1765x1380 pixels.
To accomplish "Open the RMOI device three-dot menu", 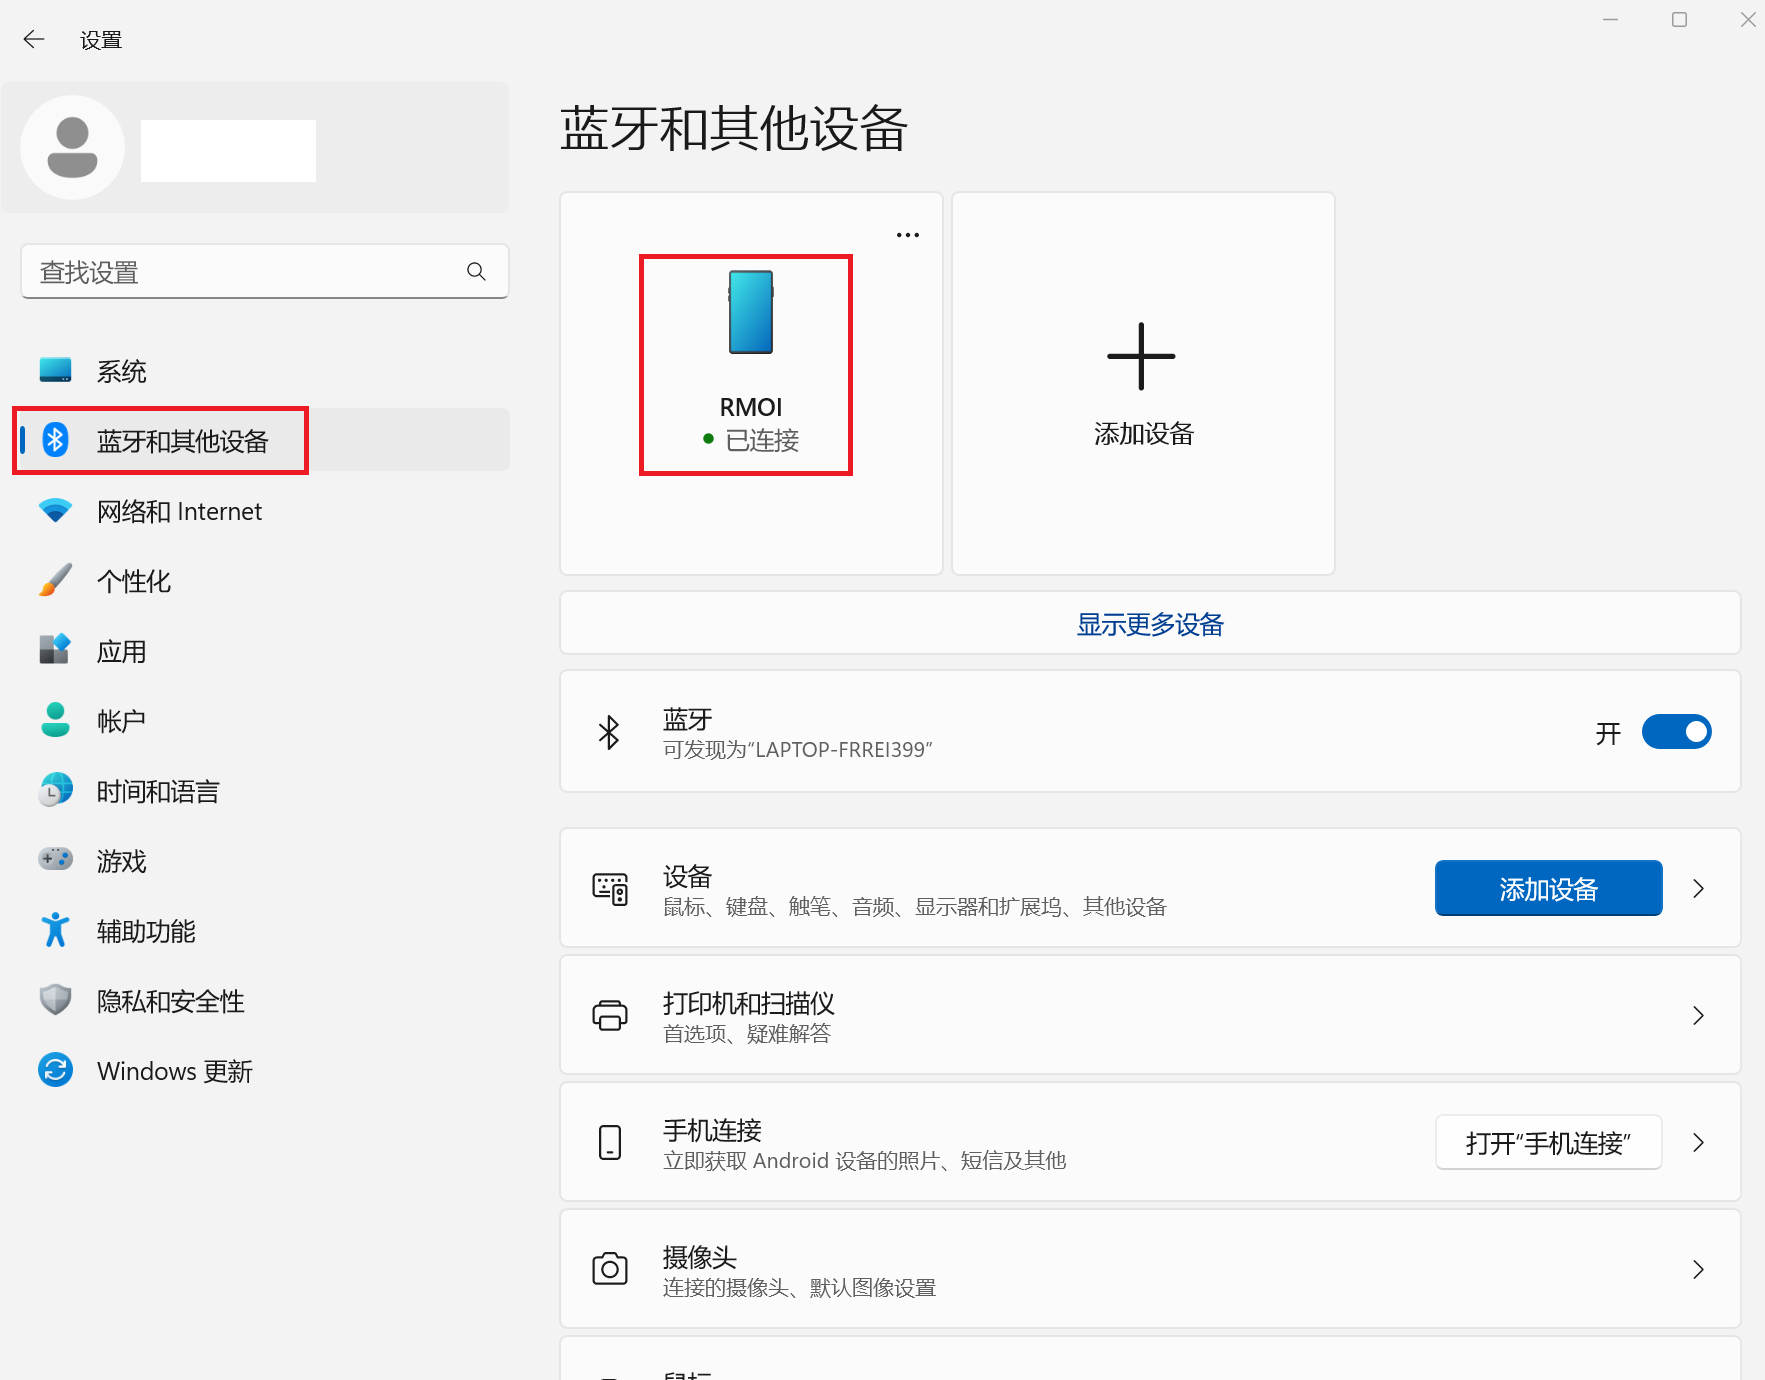I will pyautogui.click(x=907, y=235).
